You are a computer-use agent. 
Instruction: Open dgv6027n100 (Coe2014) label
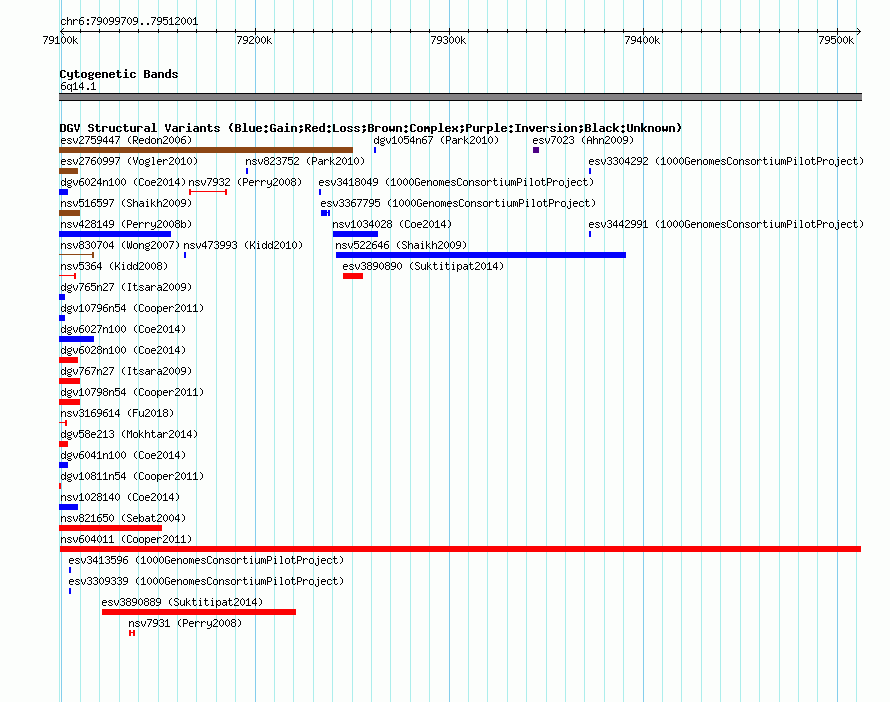pos(123,329)
